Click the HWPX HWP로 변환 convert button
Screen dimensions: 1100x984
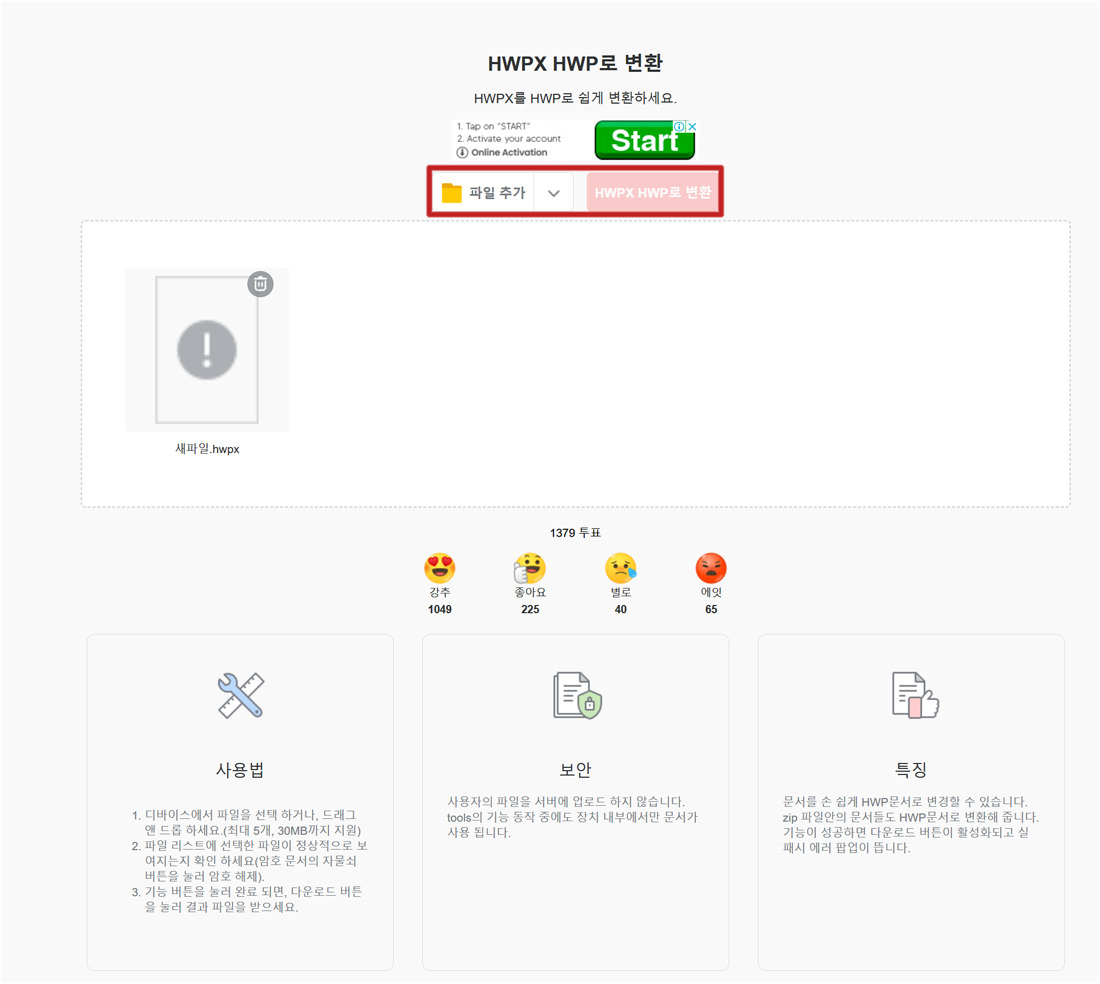652,192
